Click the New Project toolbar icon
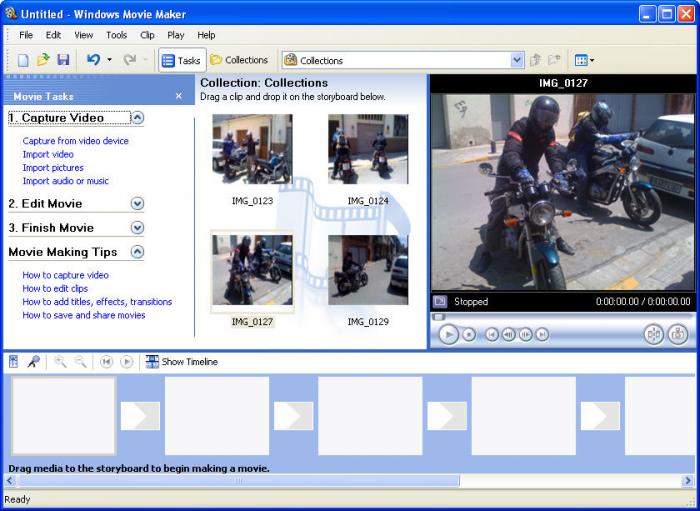Screen dimensions: 700x511 pyautogui.click(x=23, y=60)
